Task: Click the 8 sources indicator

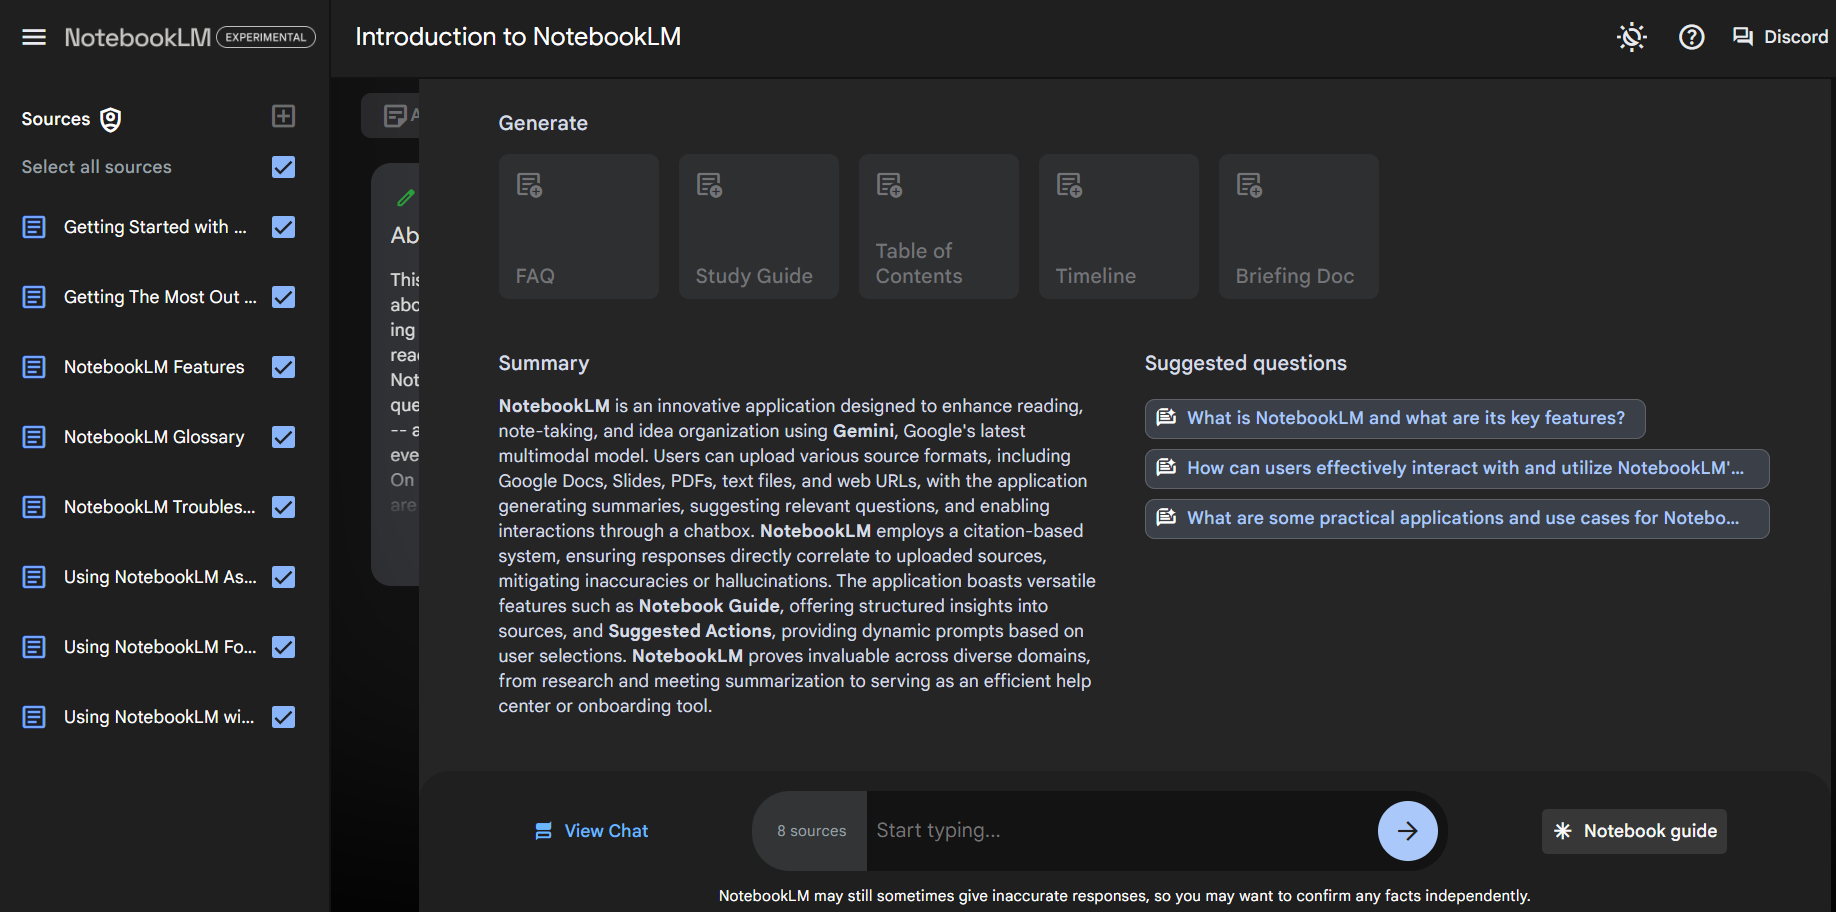Action: point(811,831)
